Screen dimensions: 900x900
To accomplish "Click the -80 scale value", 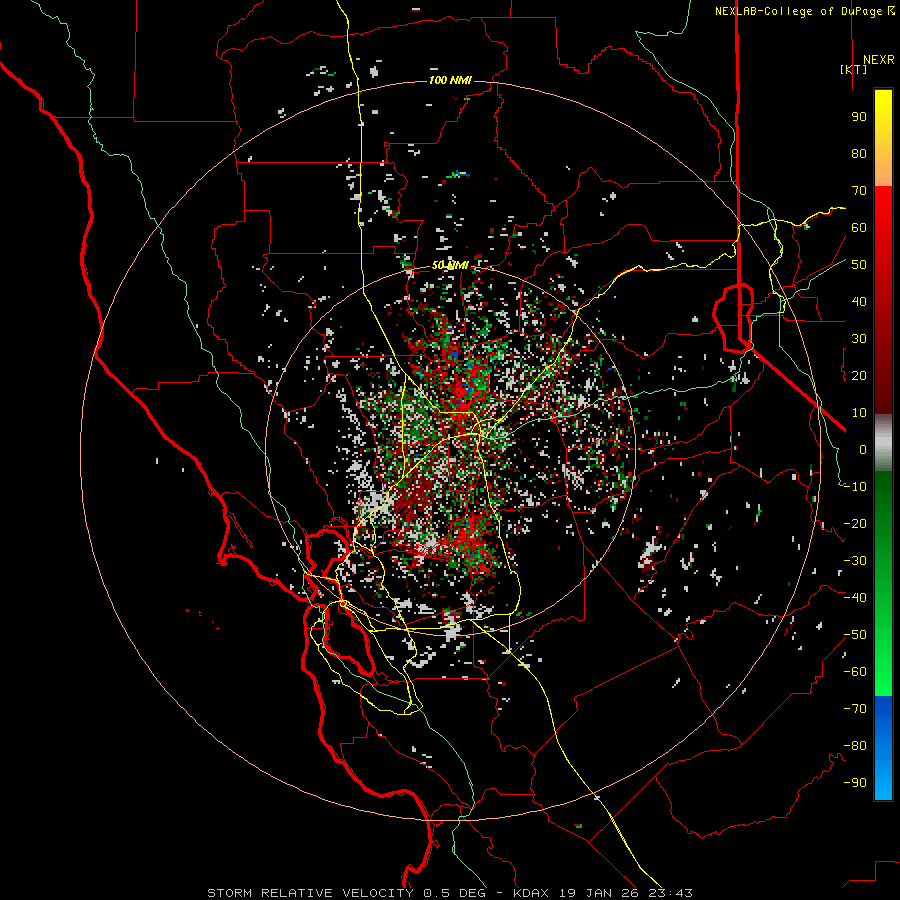I will point(855,746).
